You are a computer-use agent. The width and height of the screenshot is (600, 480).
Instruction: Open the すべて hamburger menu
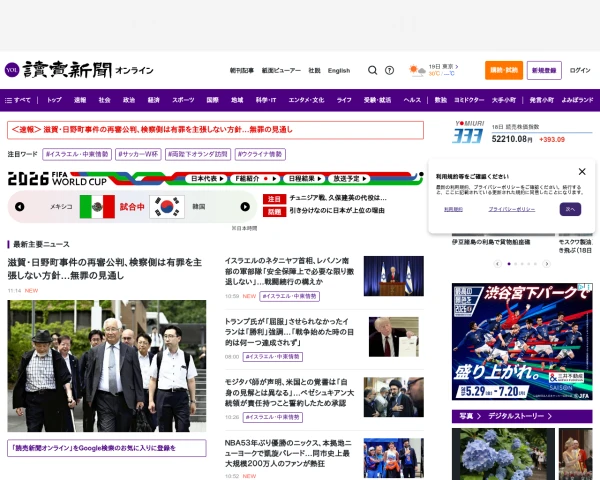tap(18, 100)
